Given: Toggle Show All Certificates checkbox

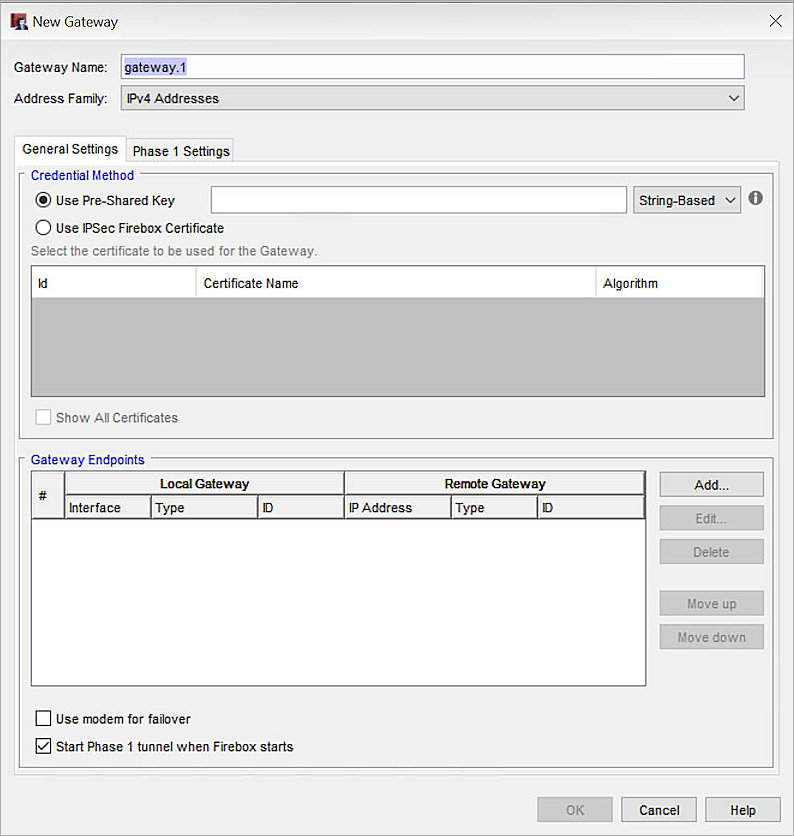Looking at the screenshot, I should (43, 417).
